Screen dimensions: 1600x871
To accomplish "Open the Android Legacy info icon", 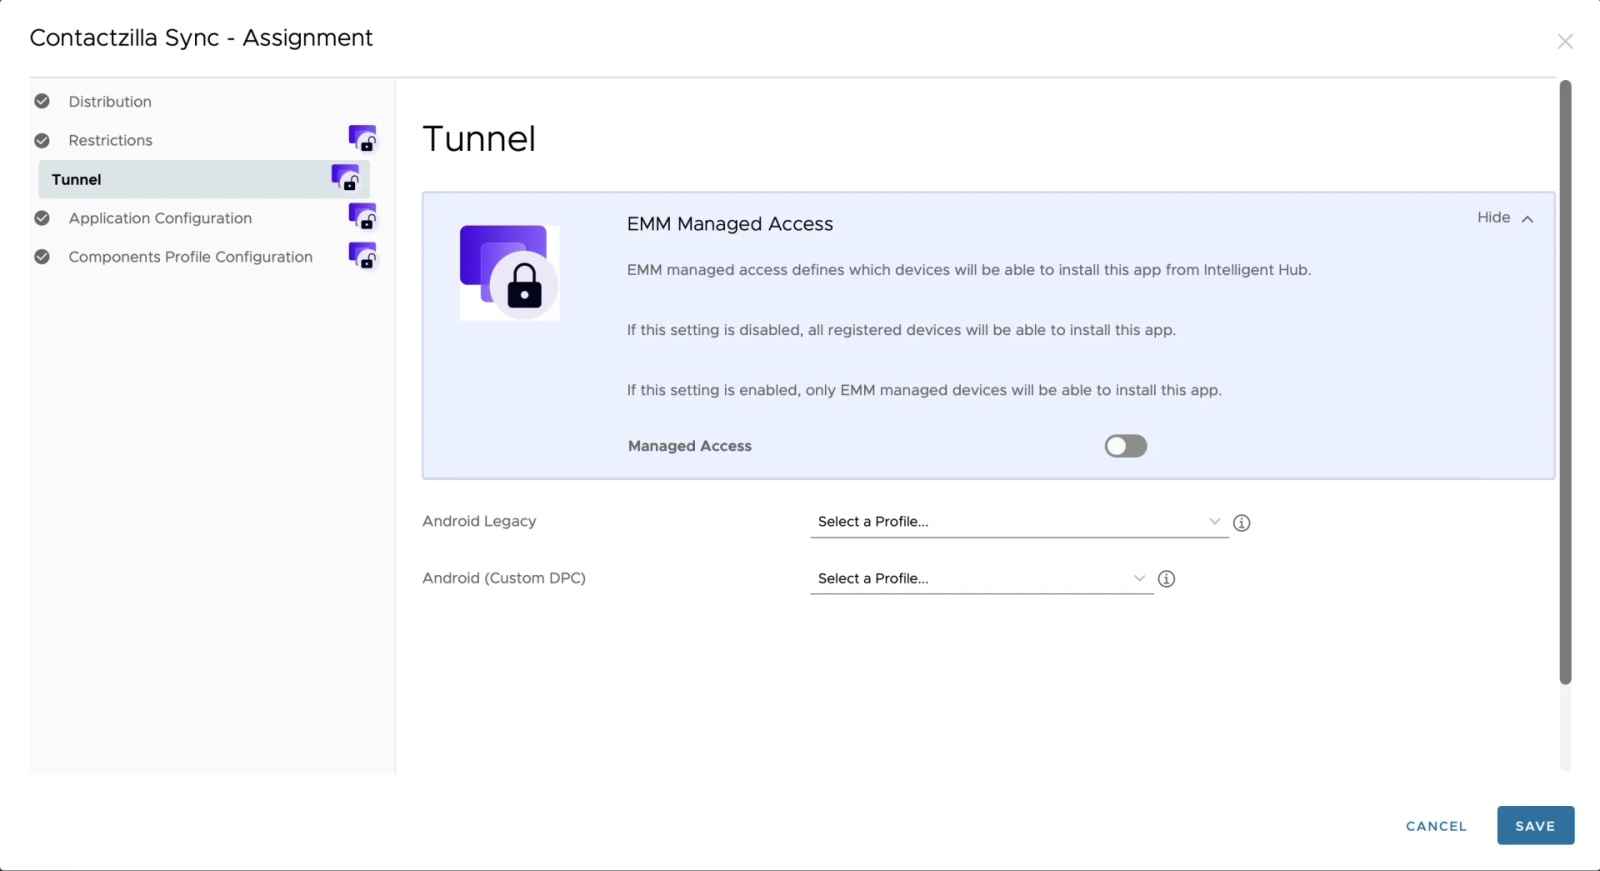I will [1242, 522].
